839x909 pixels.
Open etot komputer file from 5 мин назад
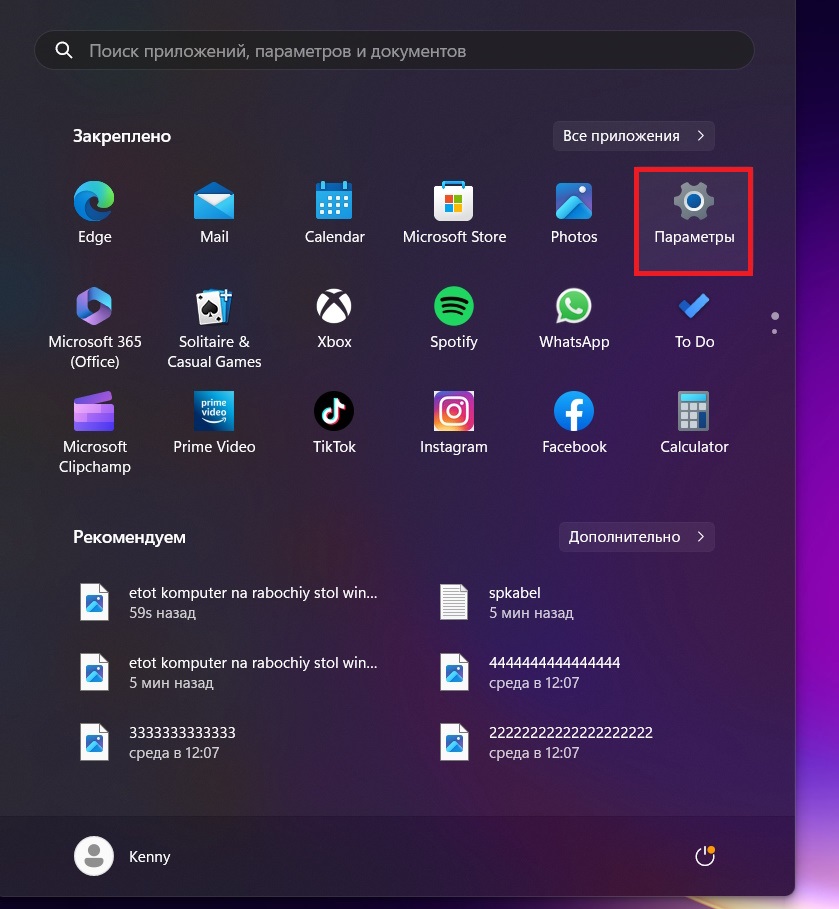pos(229,672)
